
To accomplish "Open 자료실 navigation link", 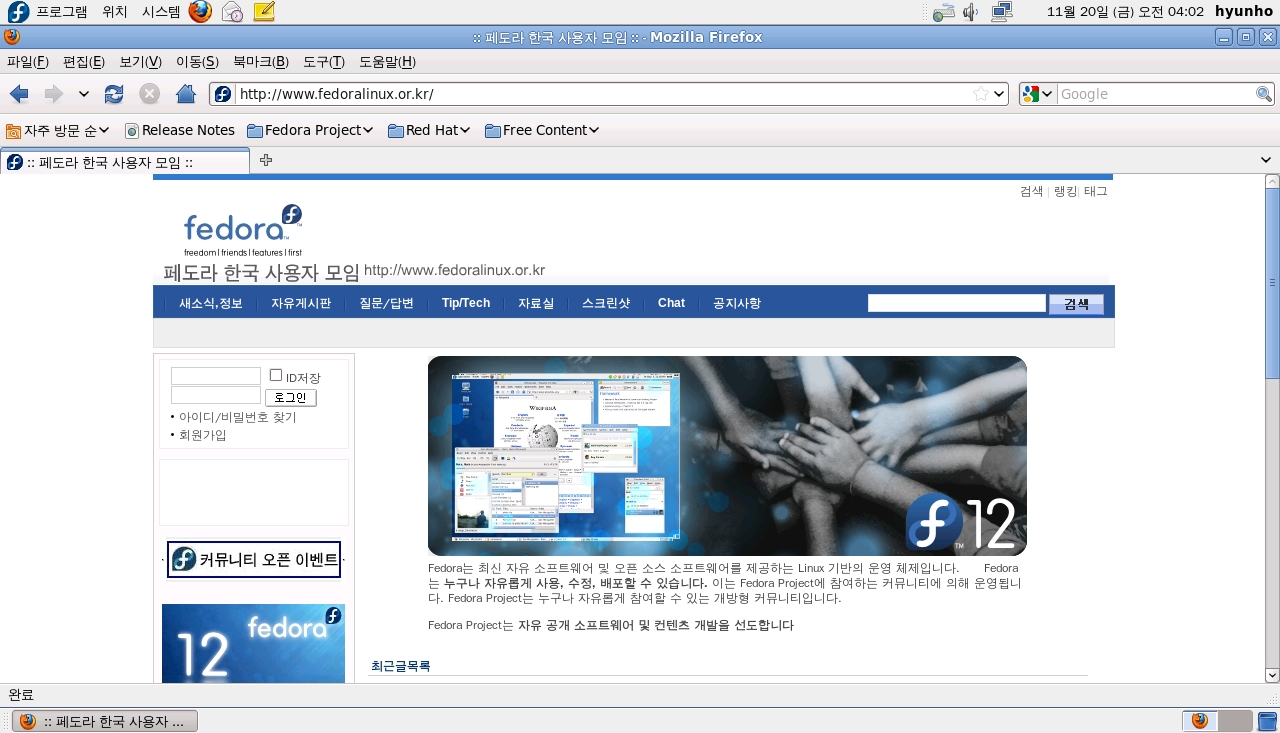I will click(536, 303).
